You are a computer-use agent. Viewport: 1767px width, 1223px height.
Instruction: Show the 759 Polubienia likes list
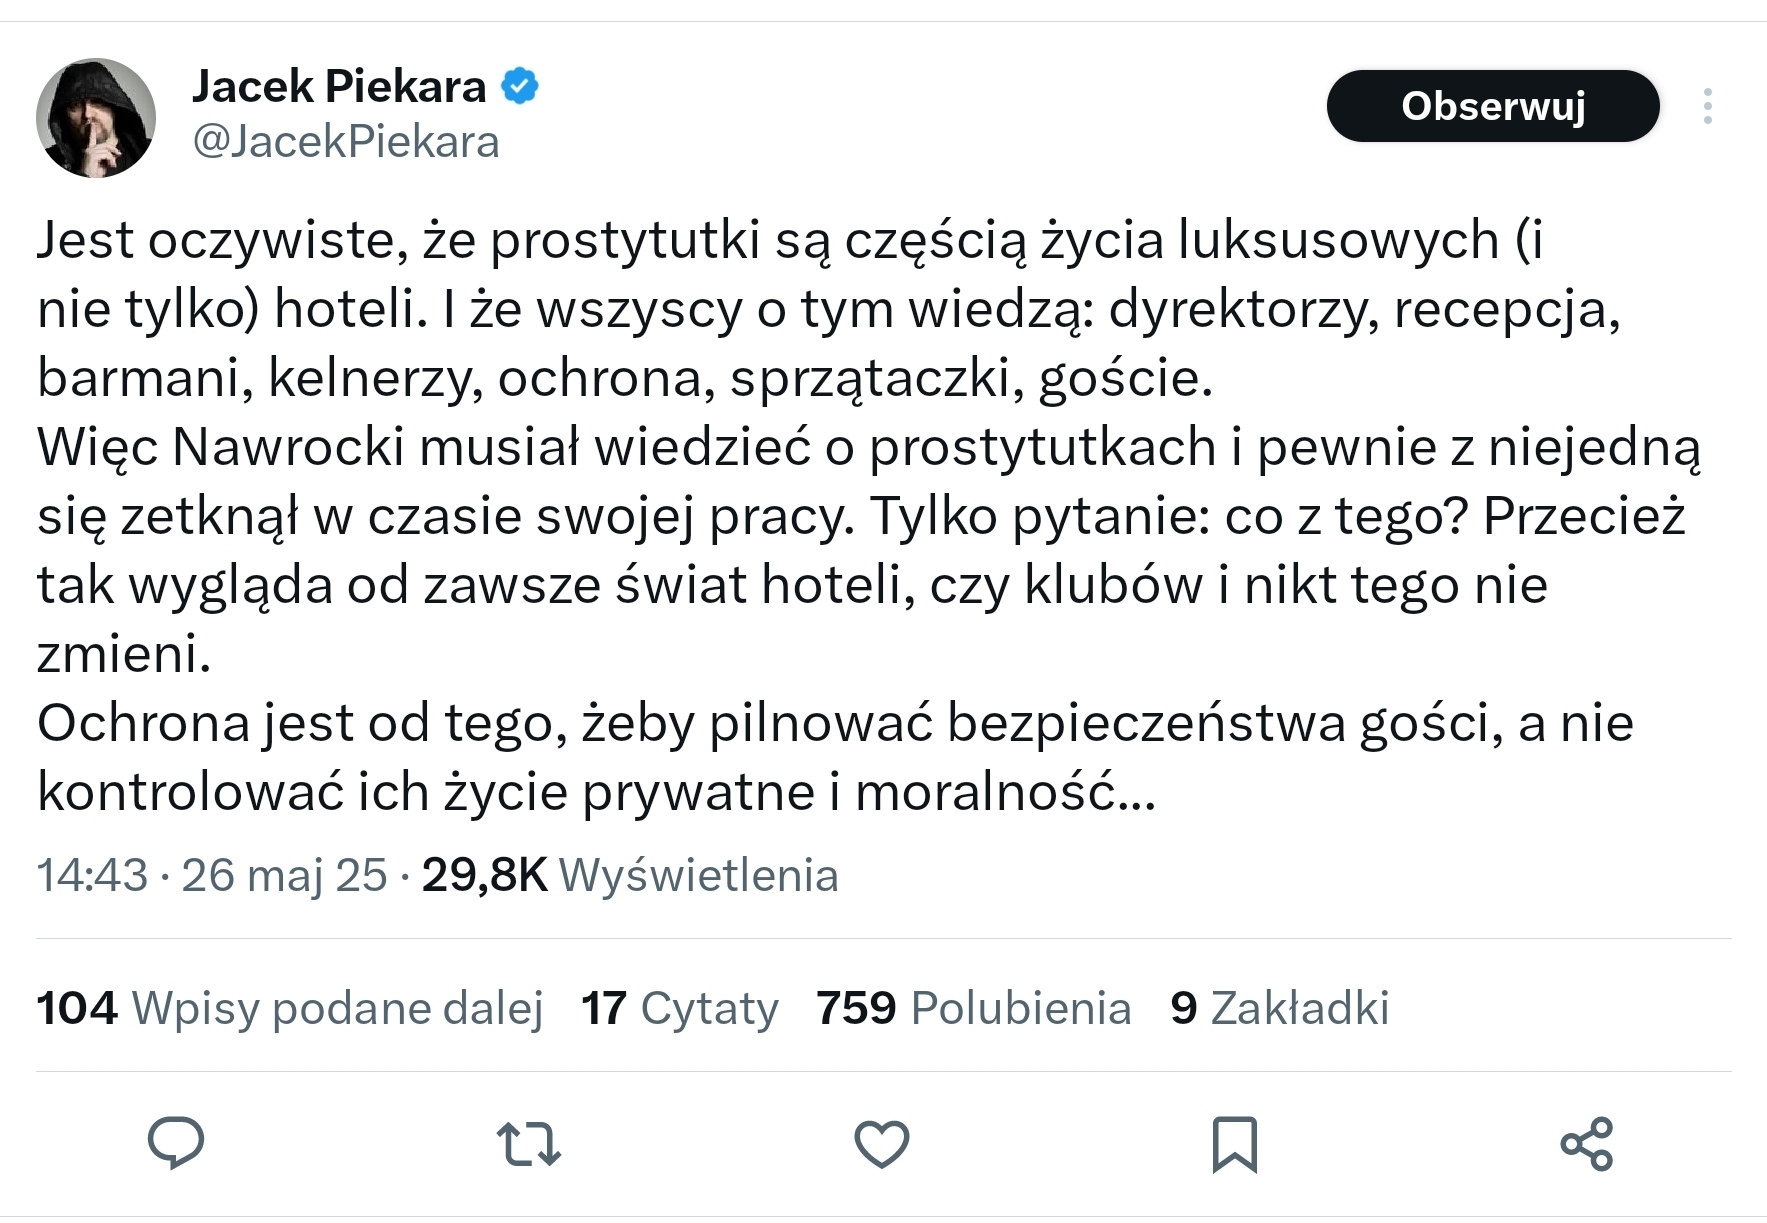(x=973, y=1008)
